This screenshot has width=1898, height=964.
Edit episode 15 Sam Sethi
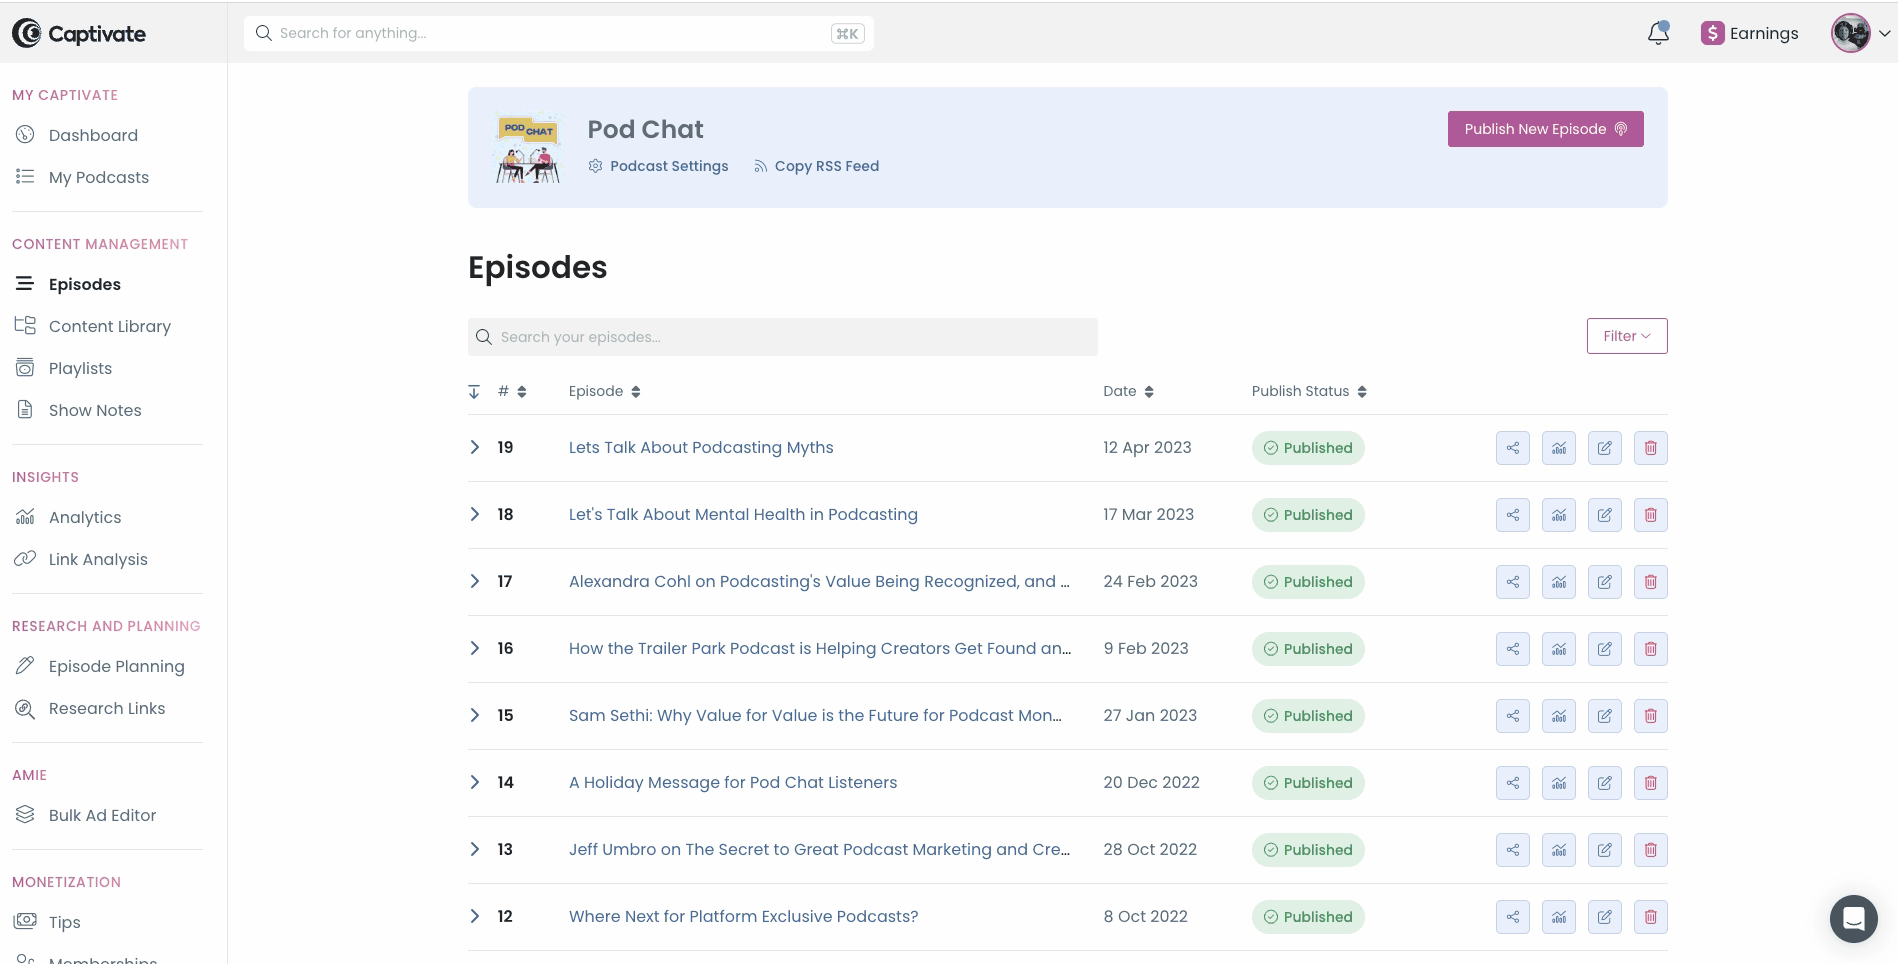click(x=1605, y=716)
